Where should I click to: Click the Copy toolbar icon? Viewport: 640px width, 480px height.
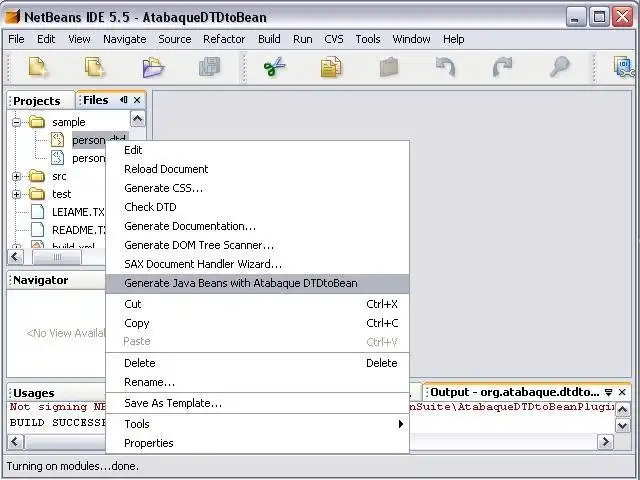331,67
